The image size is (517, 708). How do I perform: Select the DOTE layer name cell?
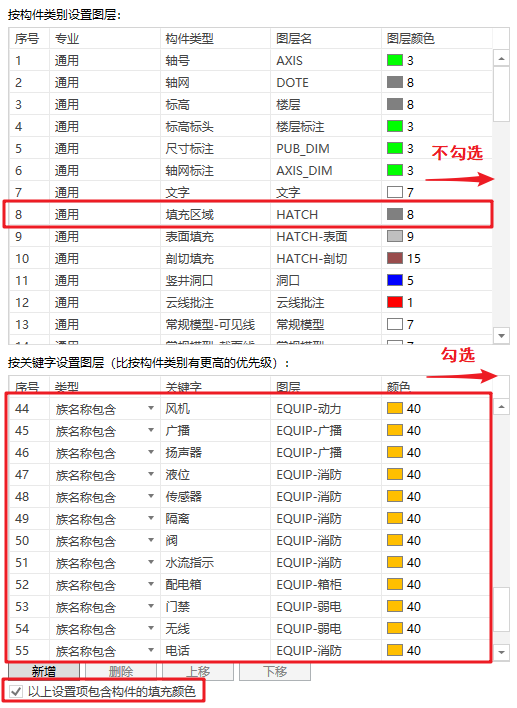(326, 83)
